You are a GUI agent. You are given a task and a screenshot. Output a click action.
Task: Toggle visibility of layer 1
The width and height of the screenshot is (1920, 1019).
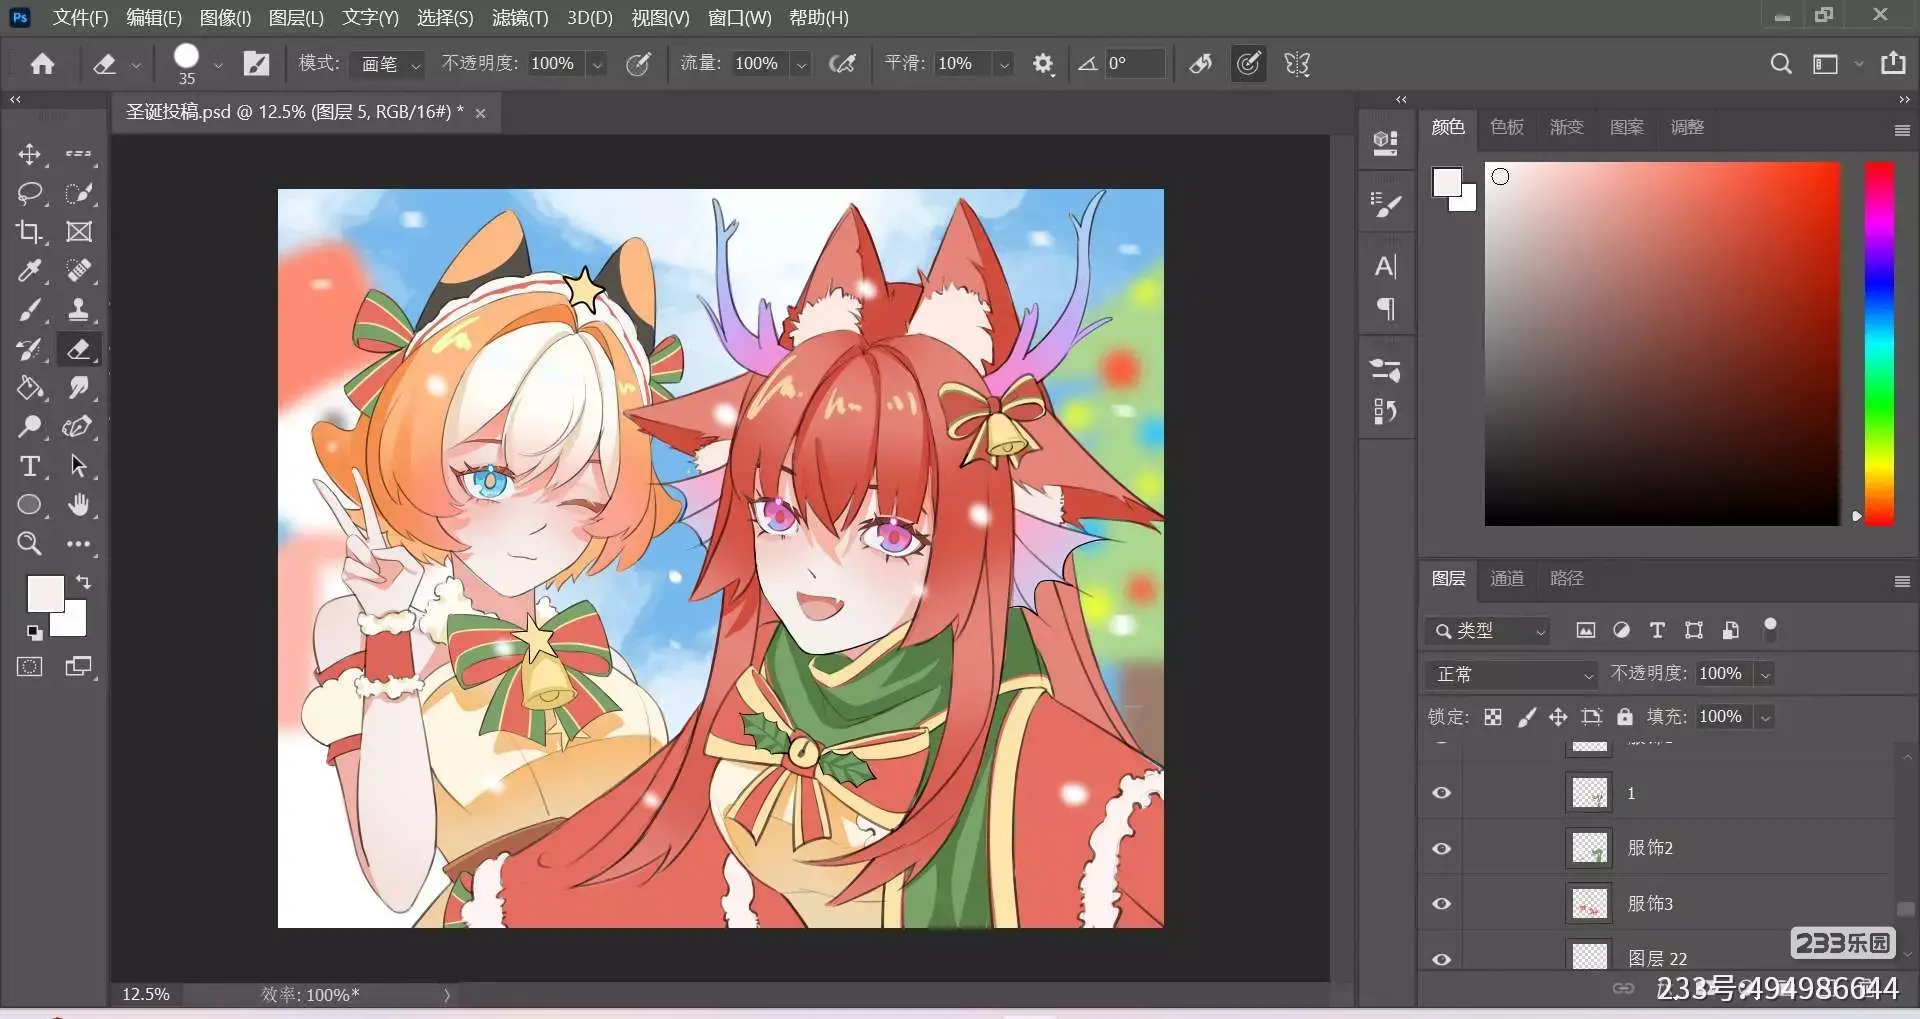click(1441, 793)
